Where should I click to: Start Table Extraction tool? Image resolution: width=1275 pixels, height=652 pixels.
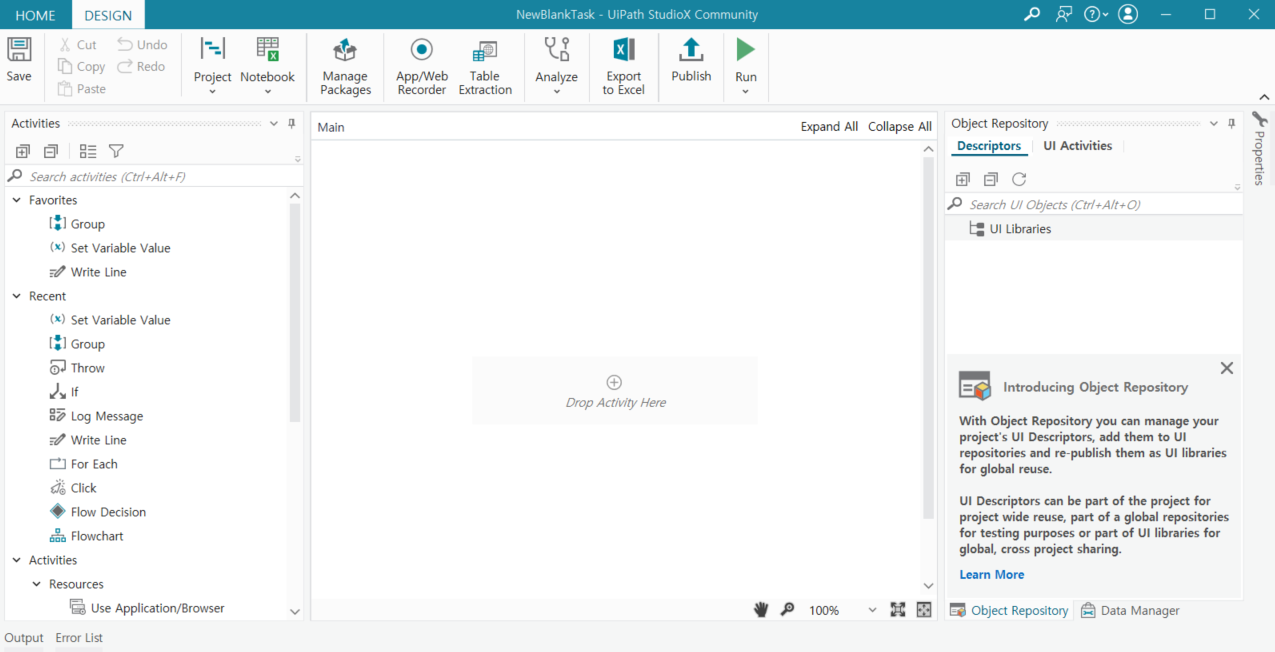tap(485, 66)
